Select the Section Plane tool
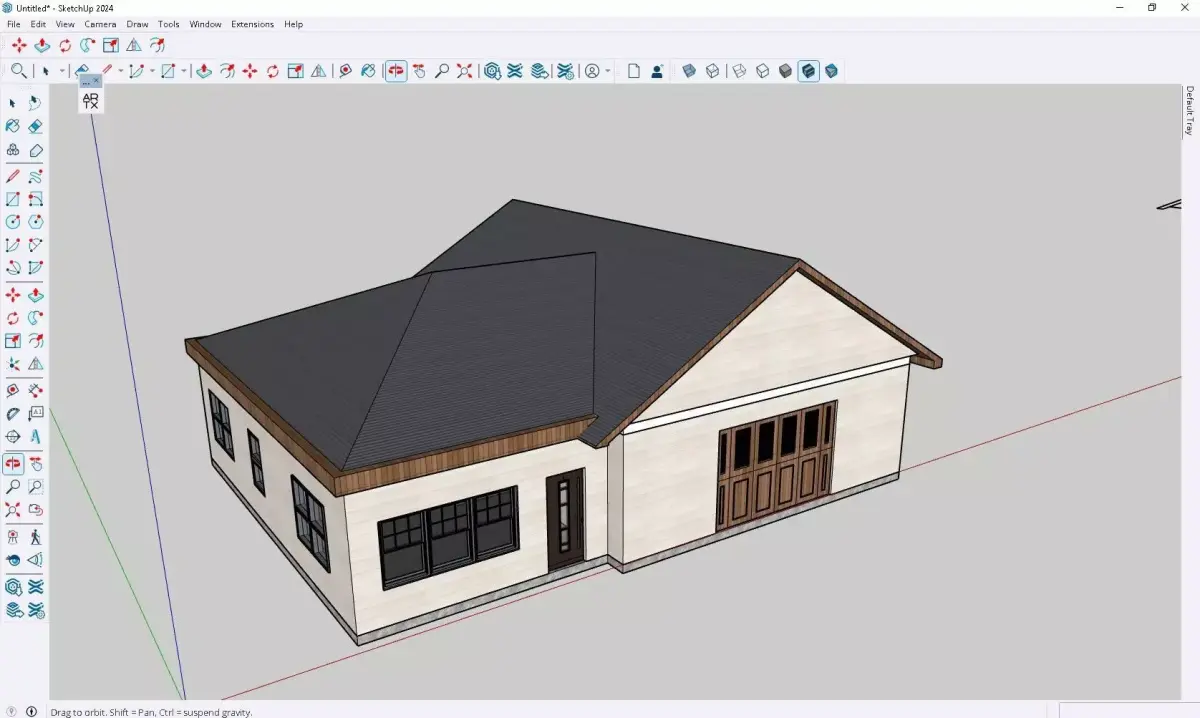The image size is (1200, 718). coord(35,560)
